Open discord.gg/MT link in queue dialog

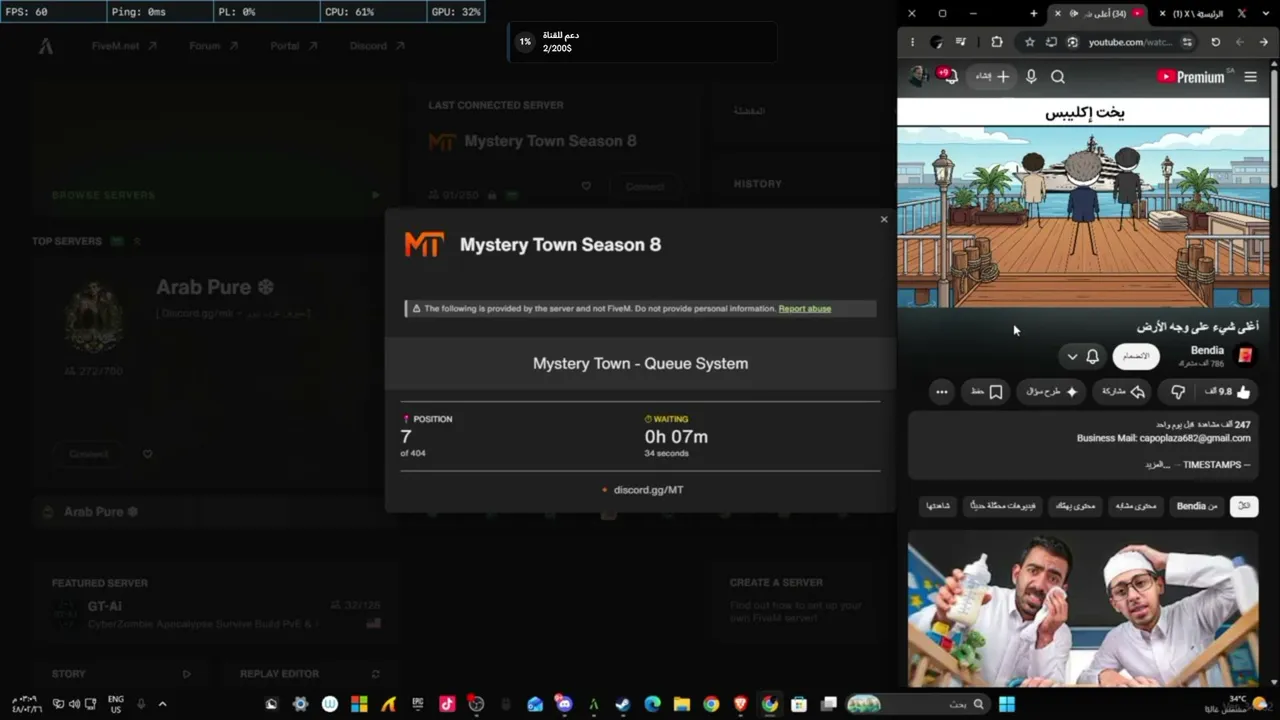coord(648,490)
